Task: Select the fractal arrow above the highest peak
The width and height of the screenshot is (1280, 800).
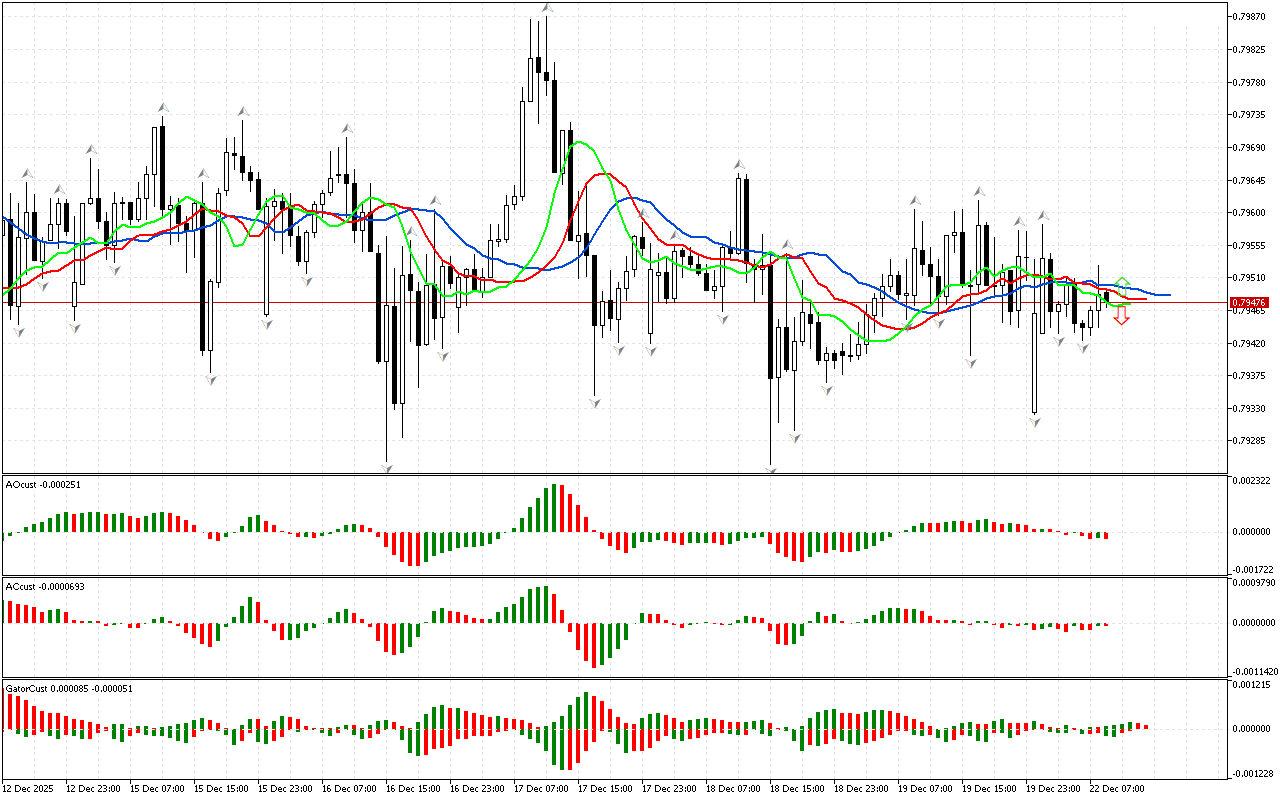Action: coord(547,8)
